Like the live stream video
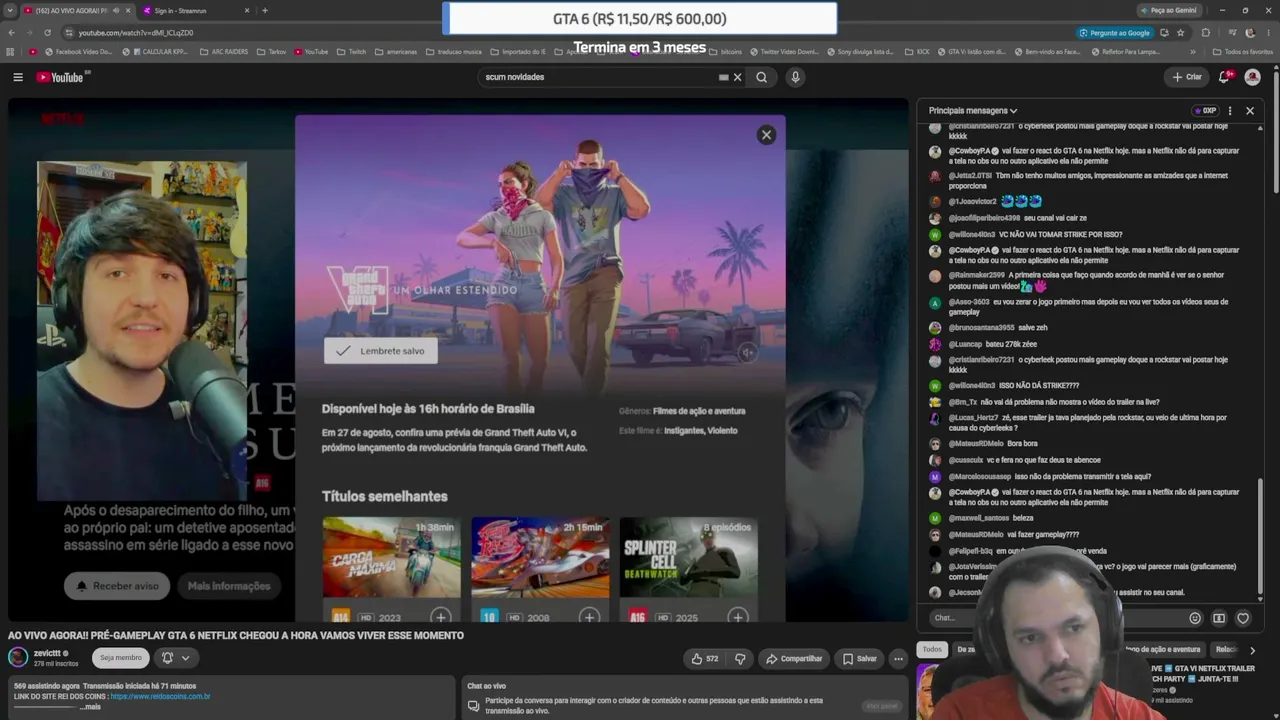 point(705,658)
